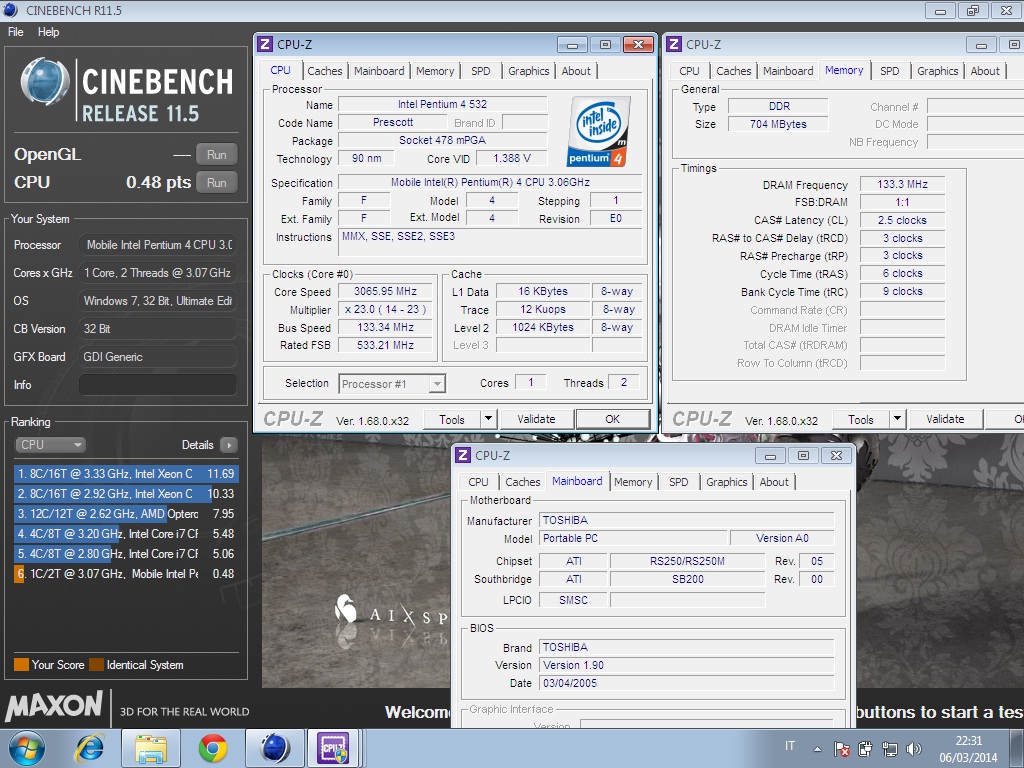Click the Intel Pentium 4 logo in CPU-Z
This screenshot has height=768, width=1024.
pos(599,131)
